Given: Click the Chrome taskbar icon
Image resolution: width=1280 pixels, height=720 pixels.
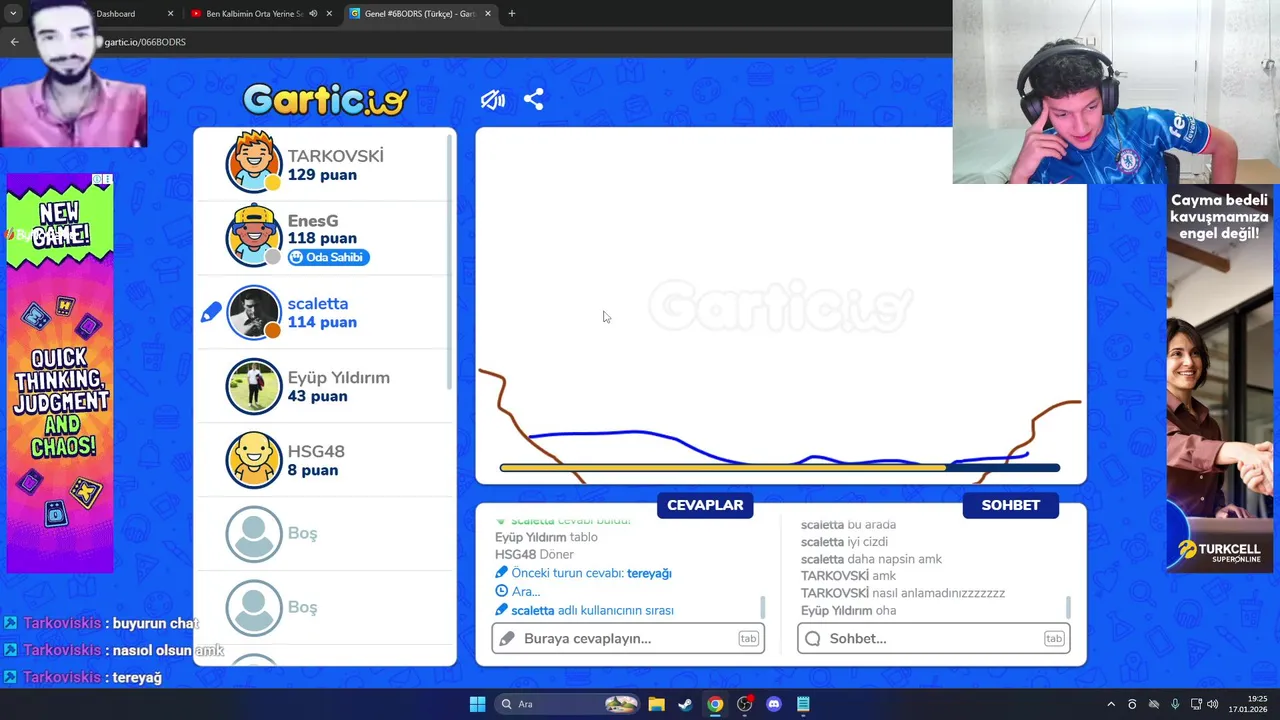Looking at the screenshot, I should (x=715, y=704).
